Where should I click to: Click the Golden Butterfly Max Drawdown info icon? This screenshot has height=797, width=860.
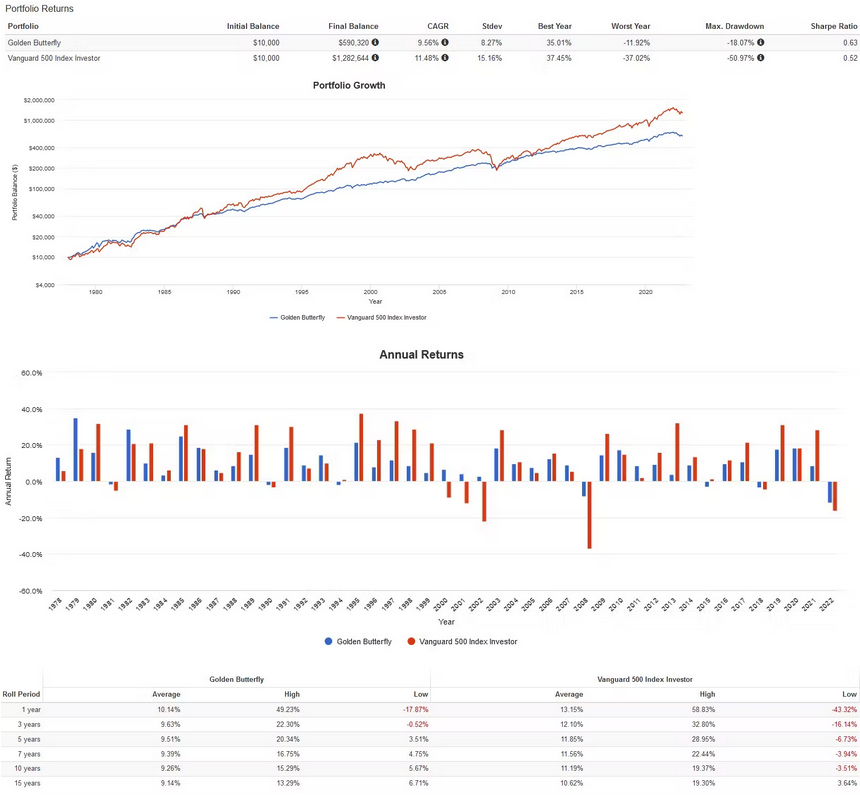tap(761, 43)
